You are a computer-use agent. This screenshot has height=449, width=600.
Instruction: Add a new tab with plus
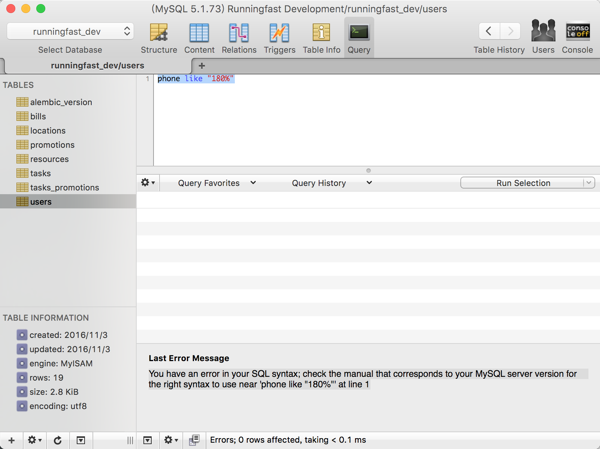pos(202,66)
